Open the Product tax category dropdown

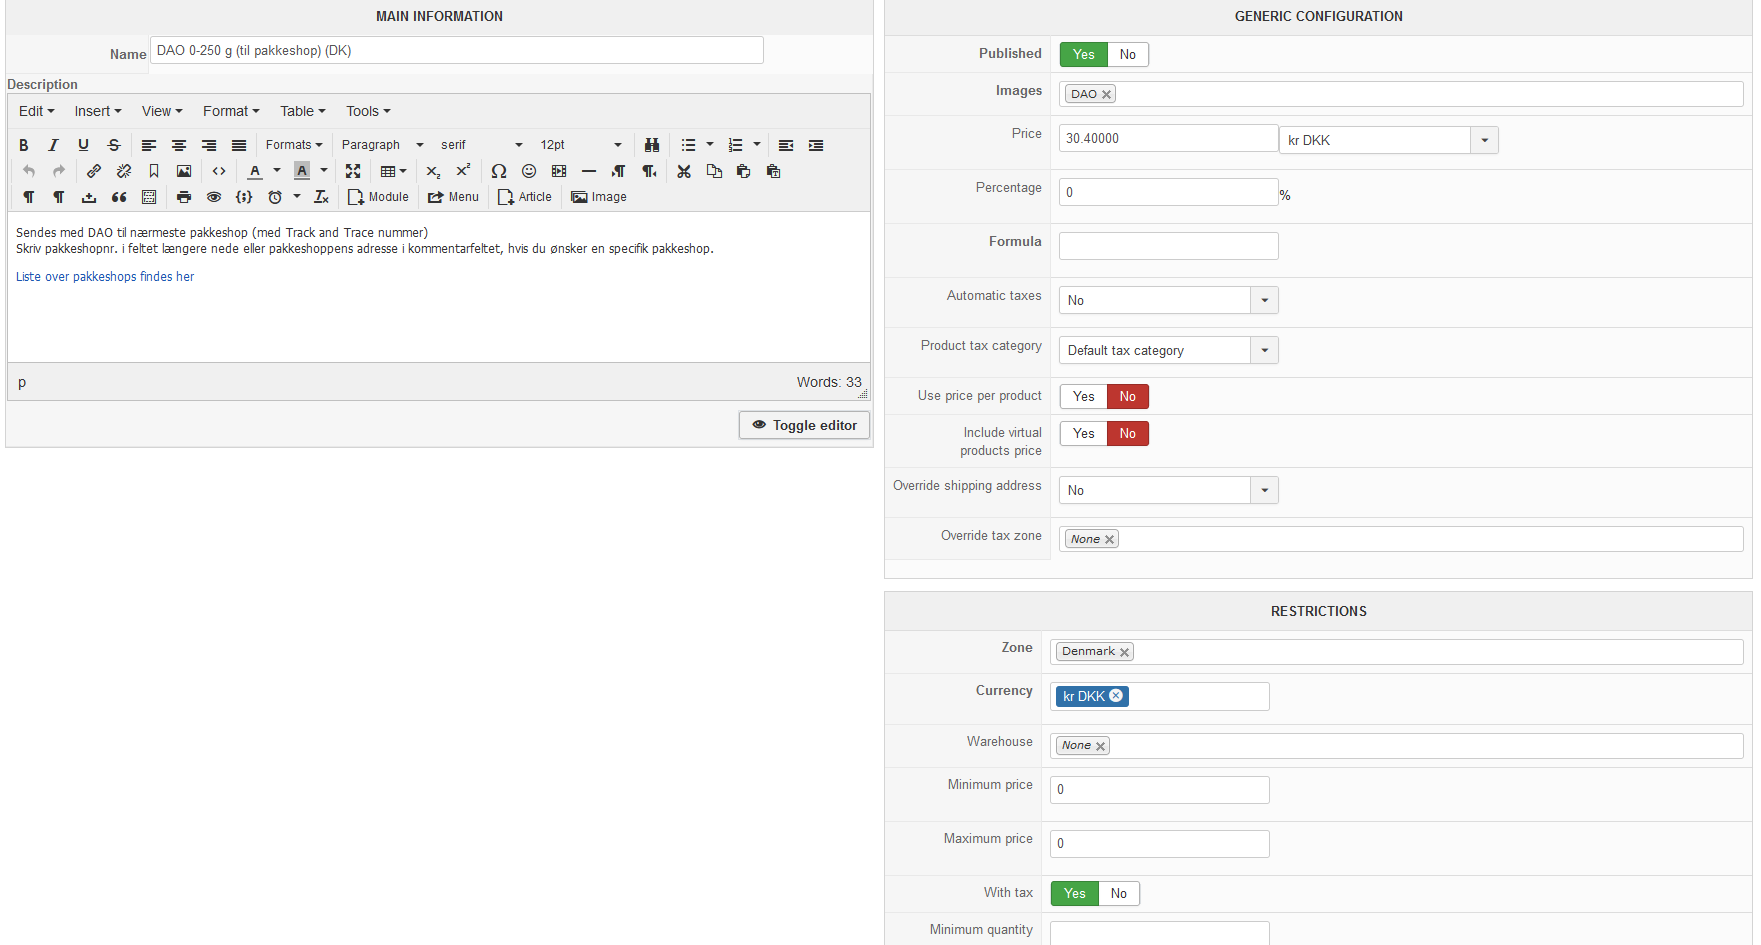[1264, 350]
